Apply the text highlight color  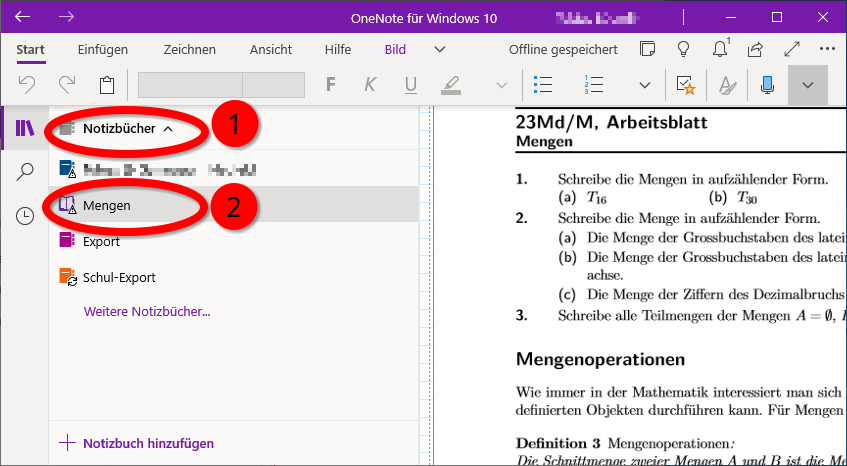tap(451, 85)
